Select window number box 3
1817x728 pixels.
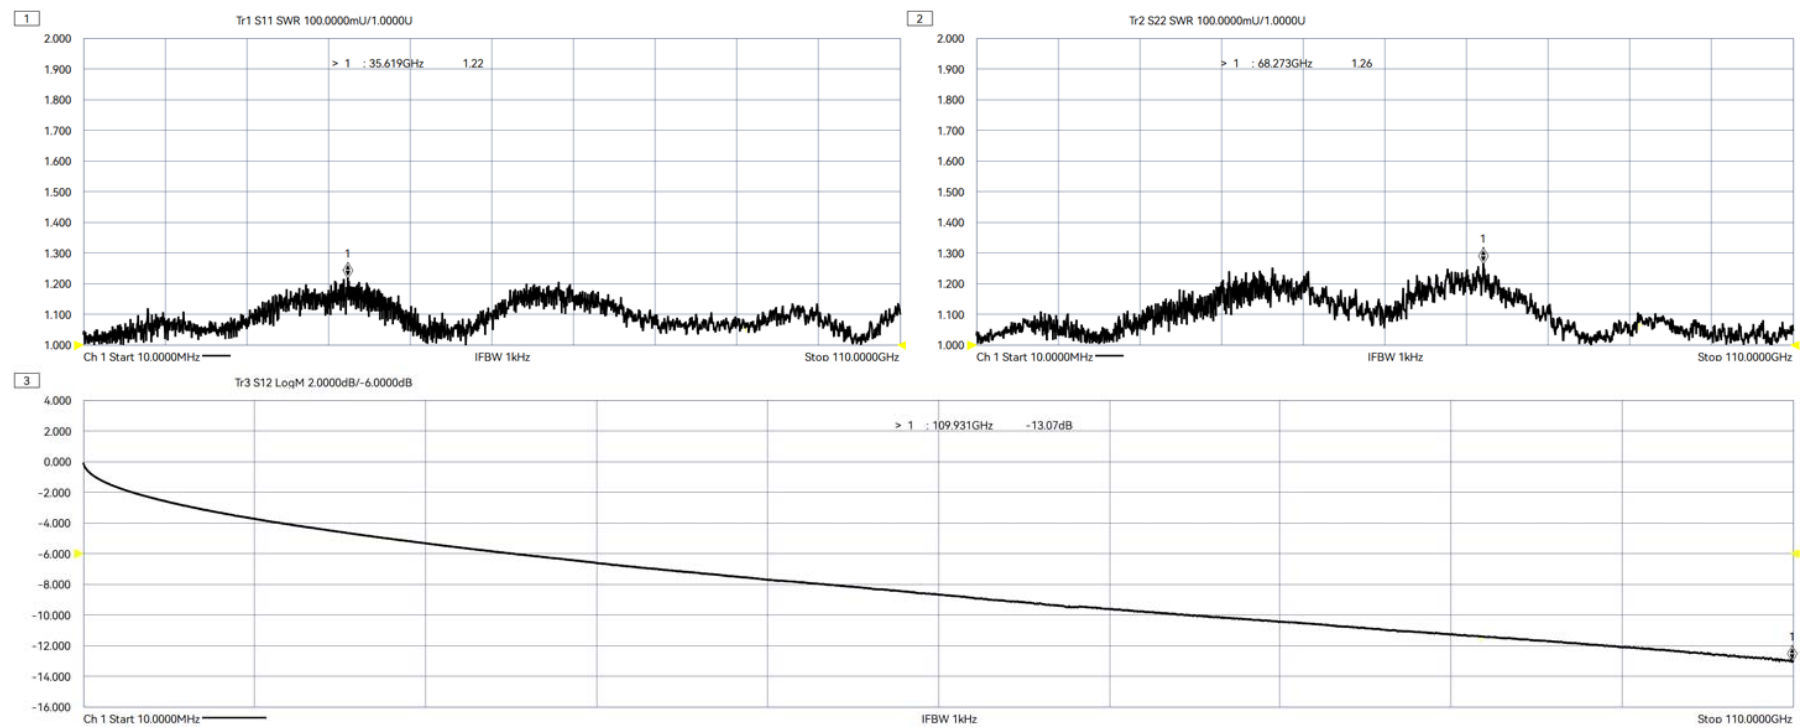click(x=27, y=380)
